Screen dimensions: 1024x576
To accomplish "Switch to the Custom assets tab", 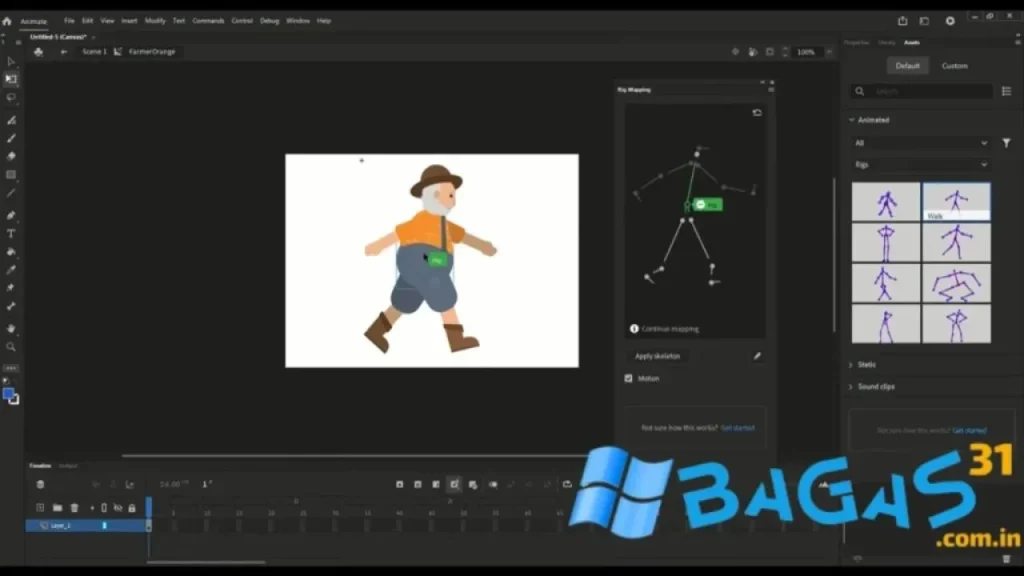I will (954, 66).
